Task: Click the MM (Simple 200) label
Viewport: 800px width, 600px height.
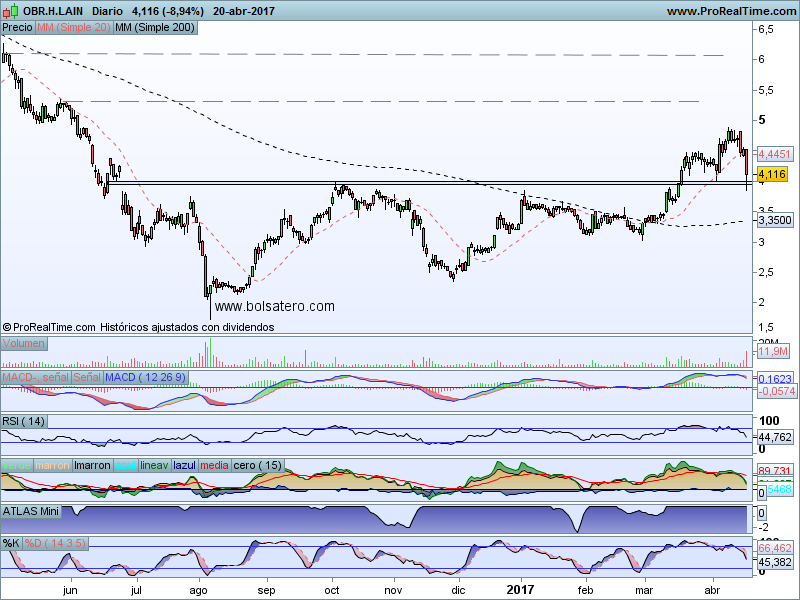Action: coord(154,28)
